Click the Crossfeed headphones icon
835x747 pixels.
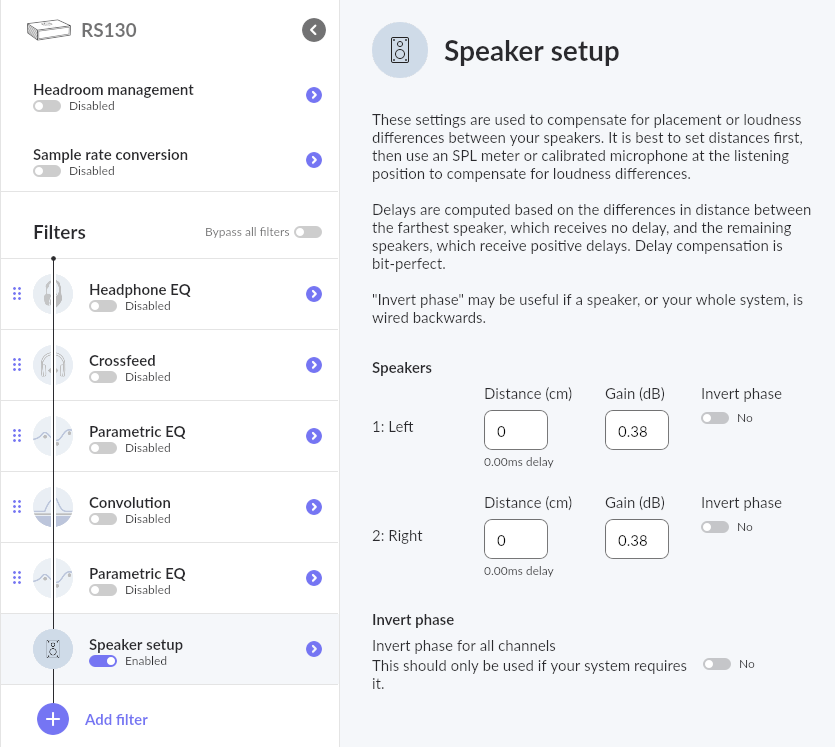[x=53, y=365]
